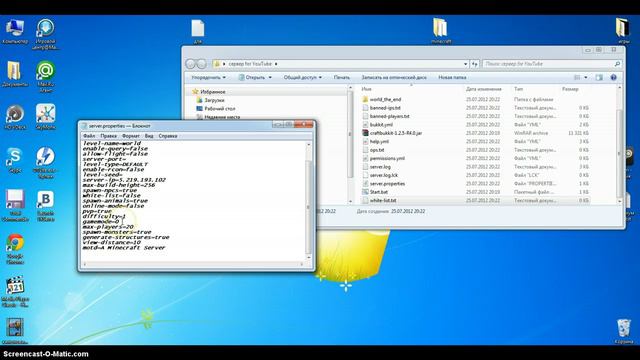Screen dimensions: 640x360
Task: Open the Вид menu in Notepad
Action: tap(149, 136)
